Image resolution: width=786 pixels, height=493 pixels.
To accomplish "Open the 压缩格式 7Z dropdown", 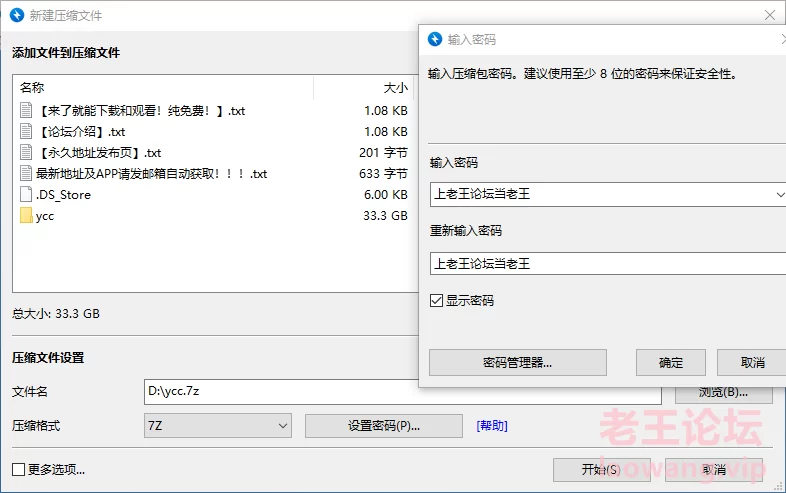I will coord(218,426).
